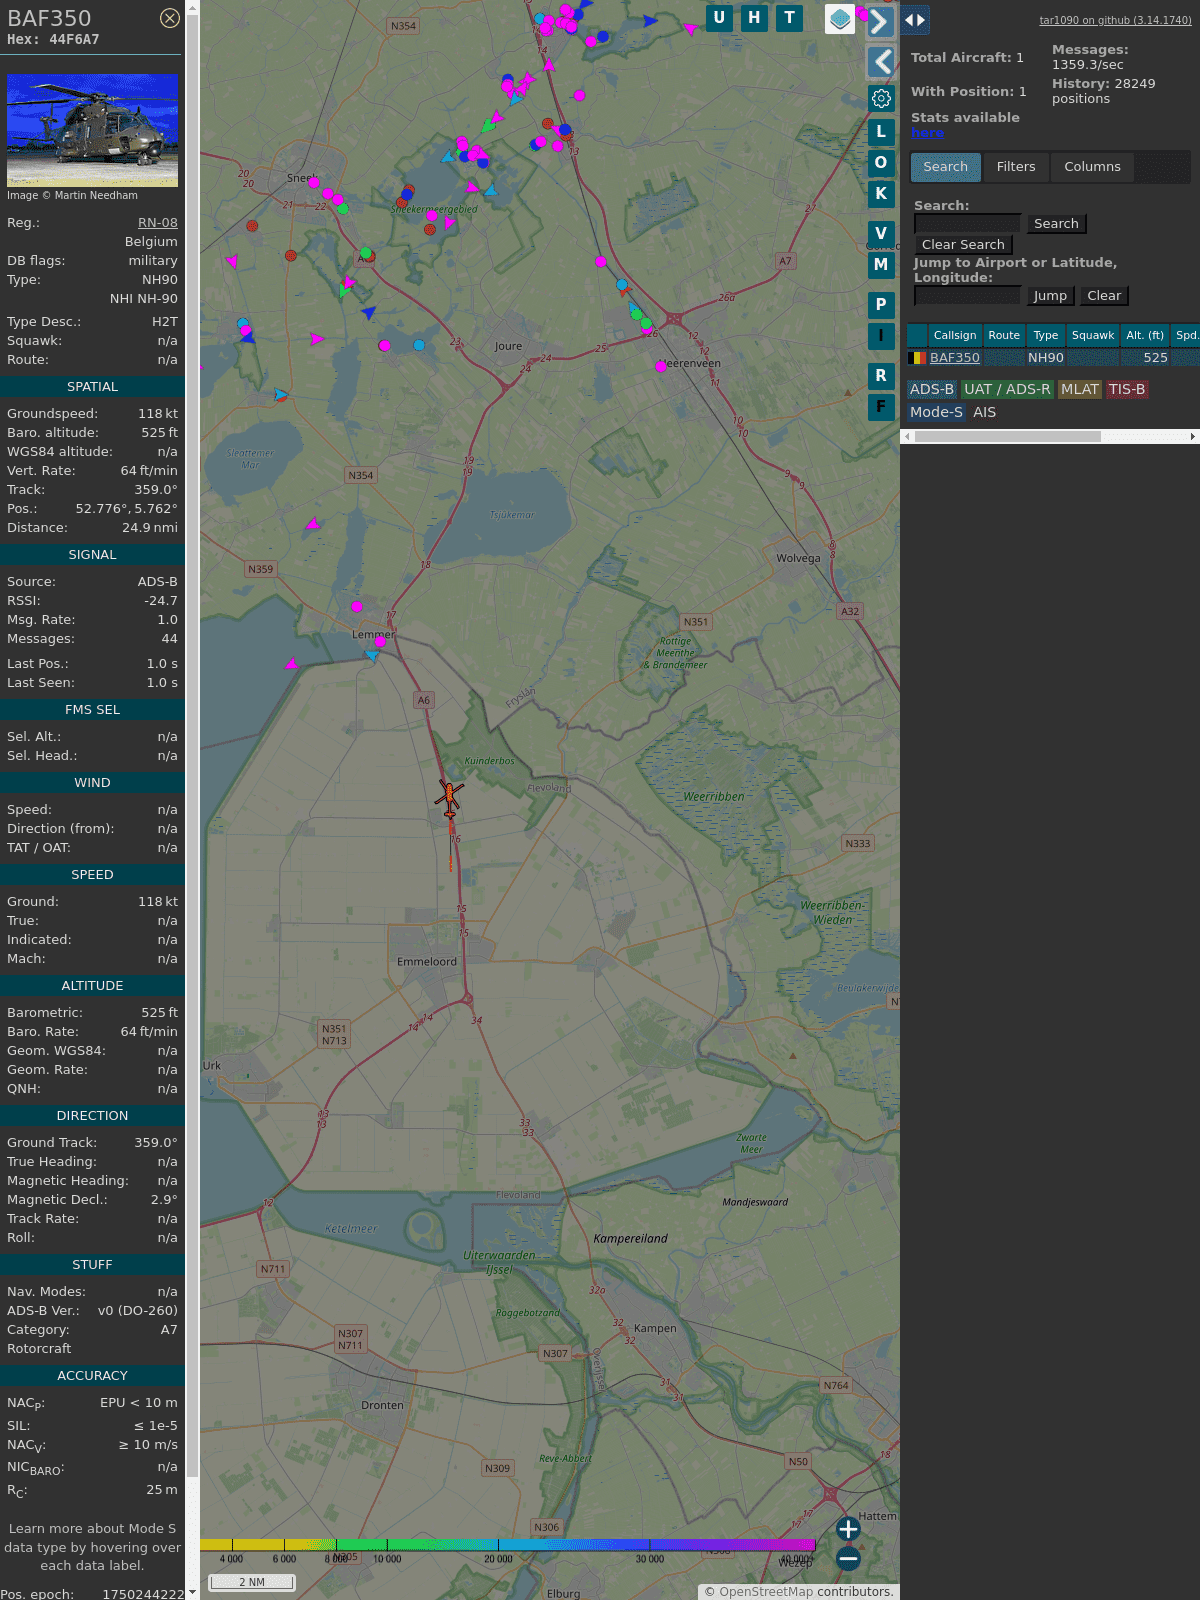Click the table scrollbar right arrow
The height and width of the screenshot is (1600, 1200).
(x=1193, y=437)
